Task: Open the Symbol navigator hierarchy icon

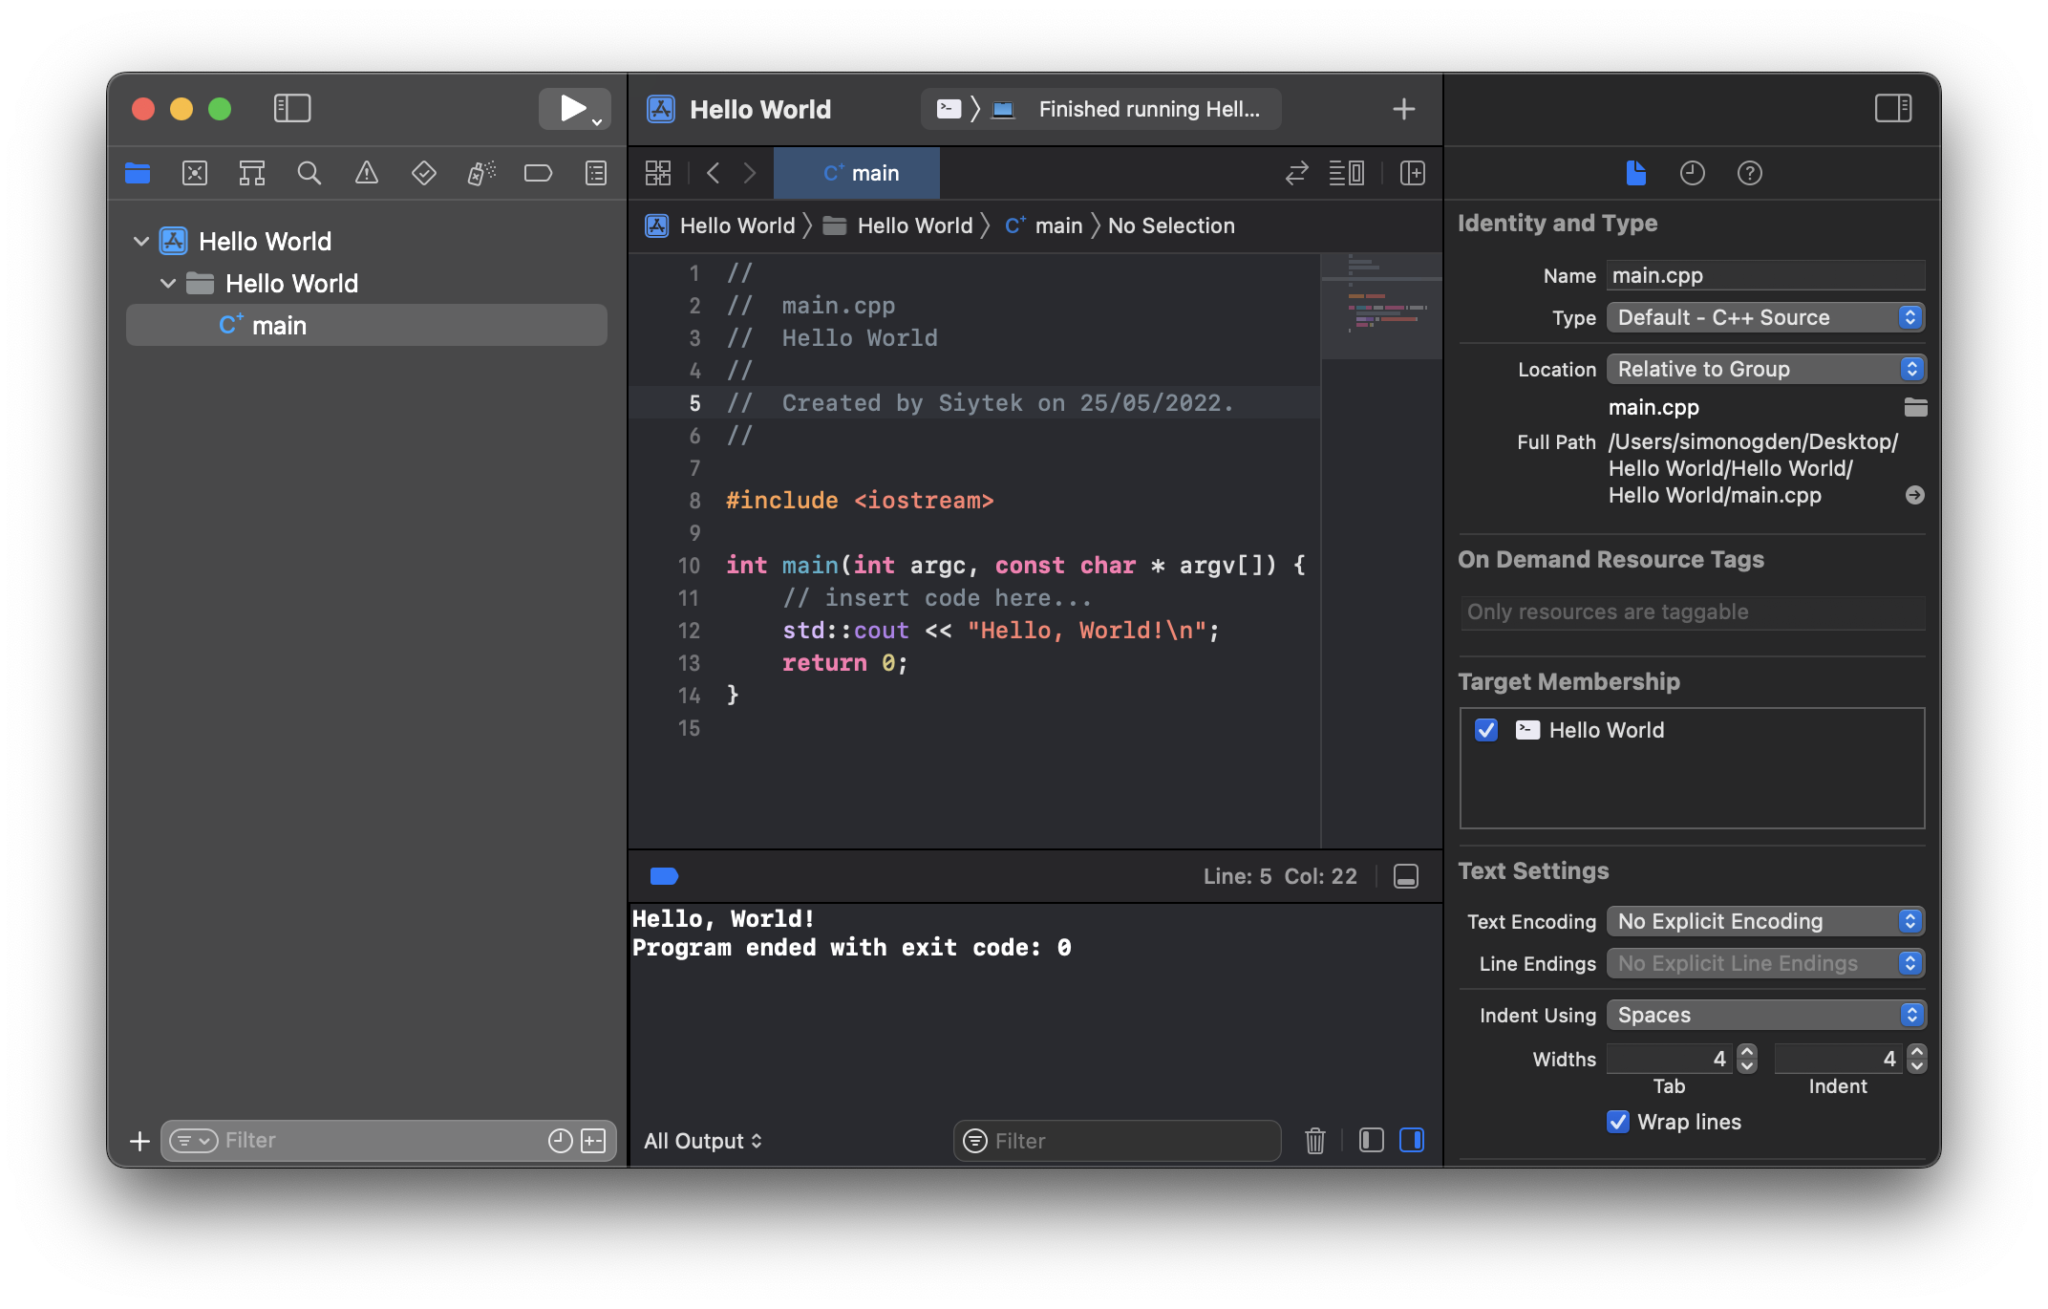Action: (252, 172)
